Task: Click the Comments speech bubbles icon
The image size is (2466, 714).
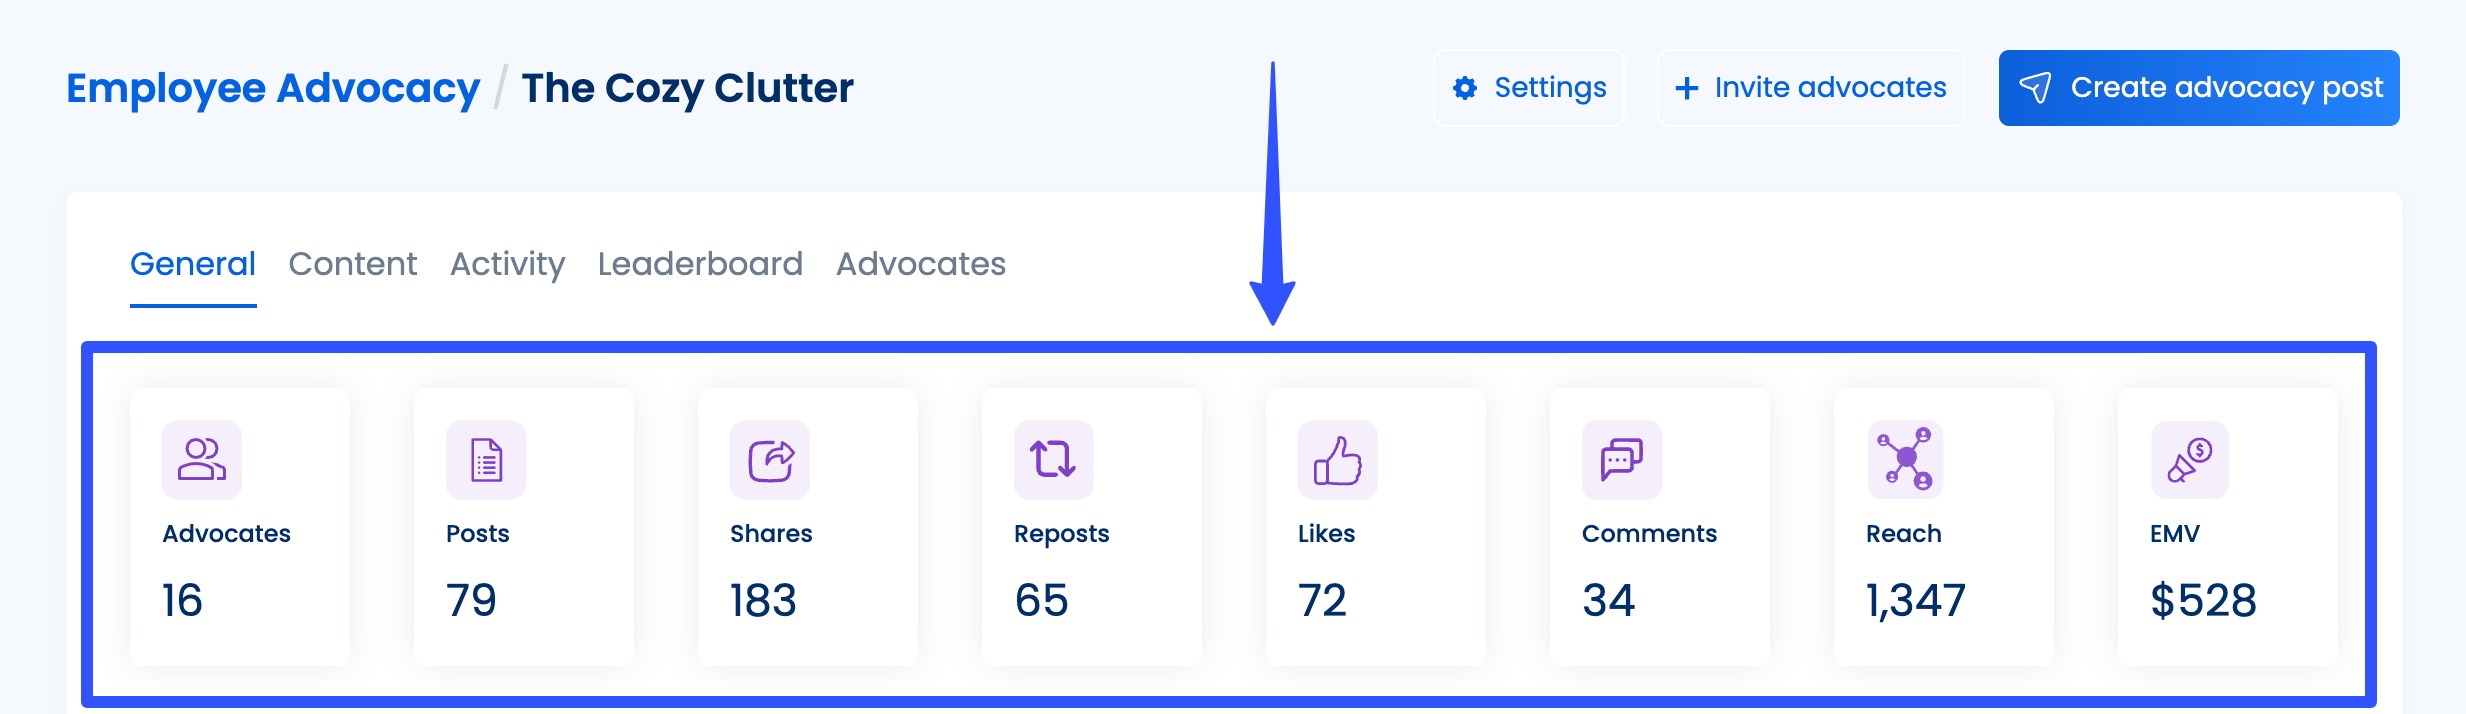Action: pos(1621,460)
